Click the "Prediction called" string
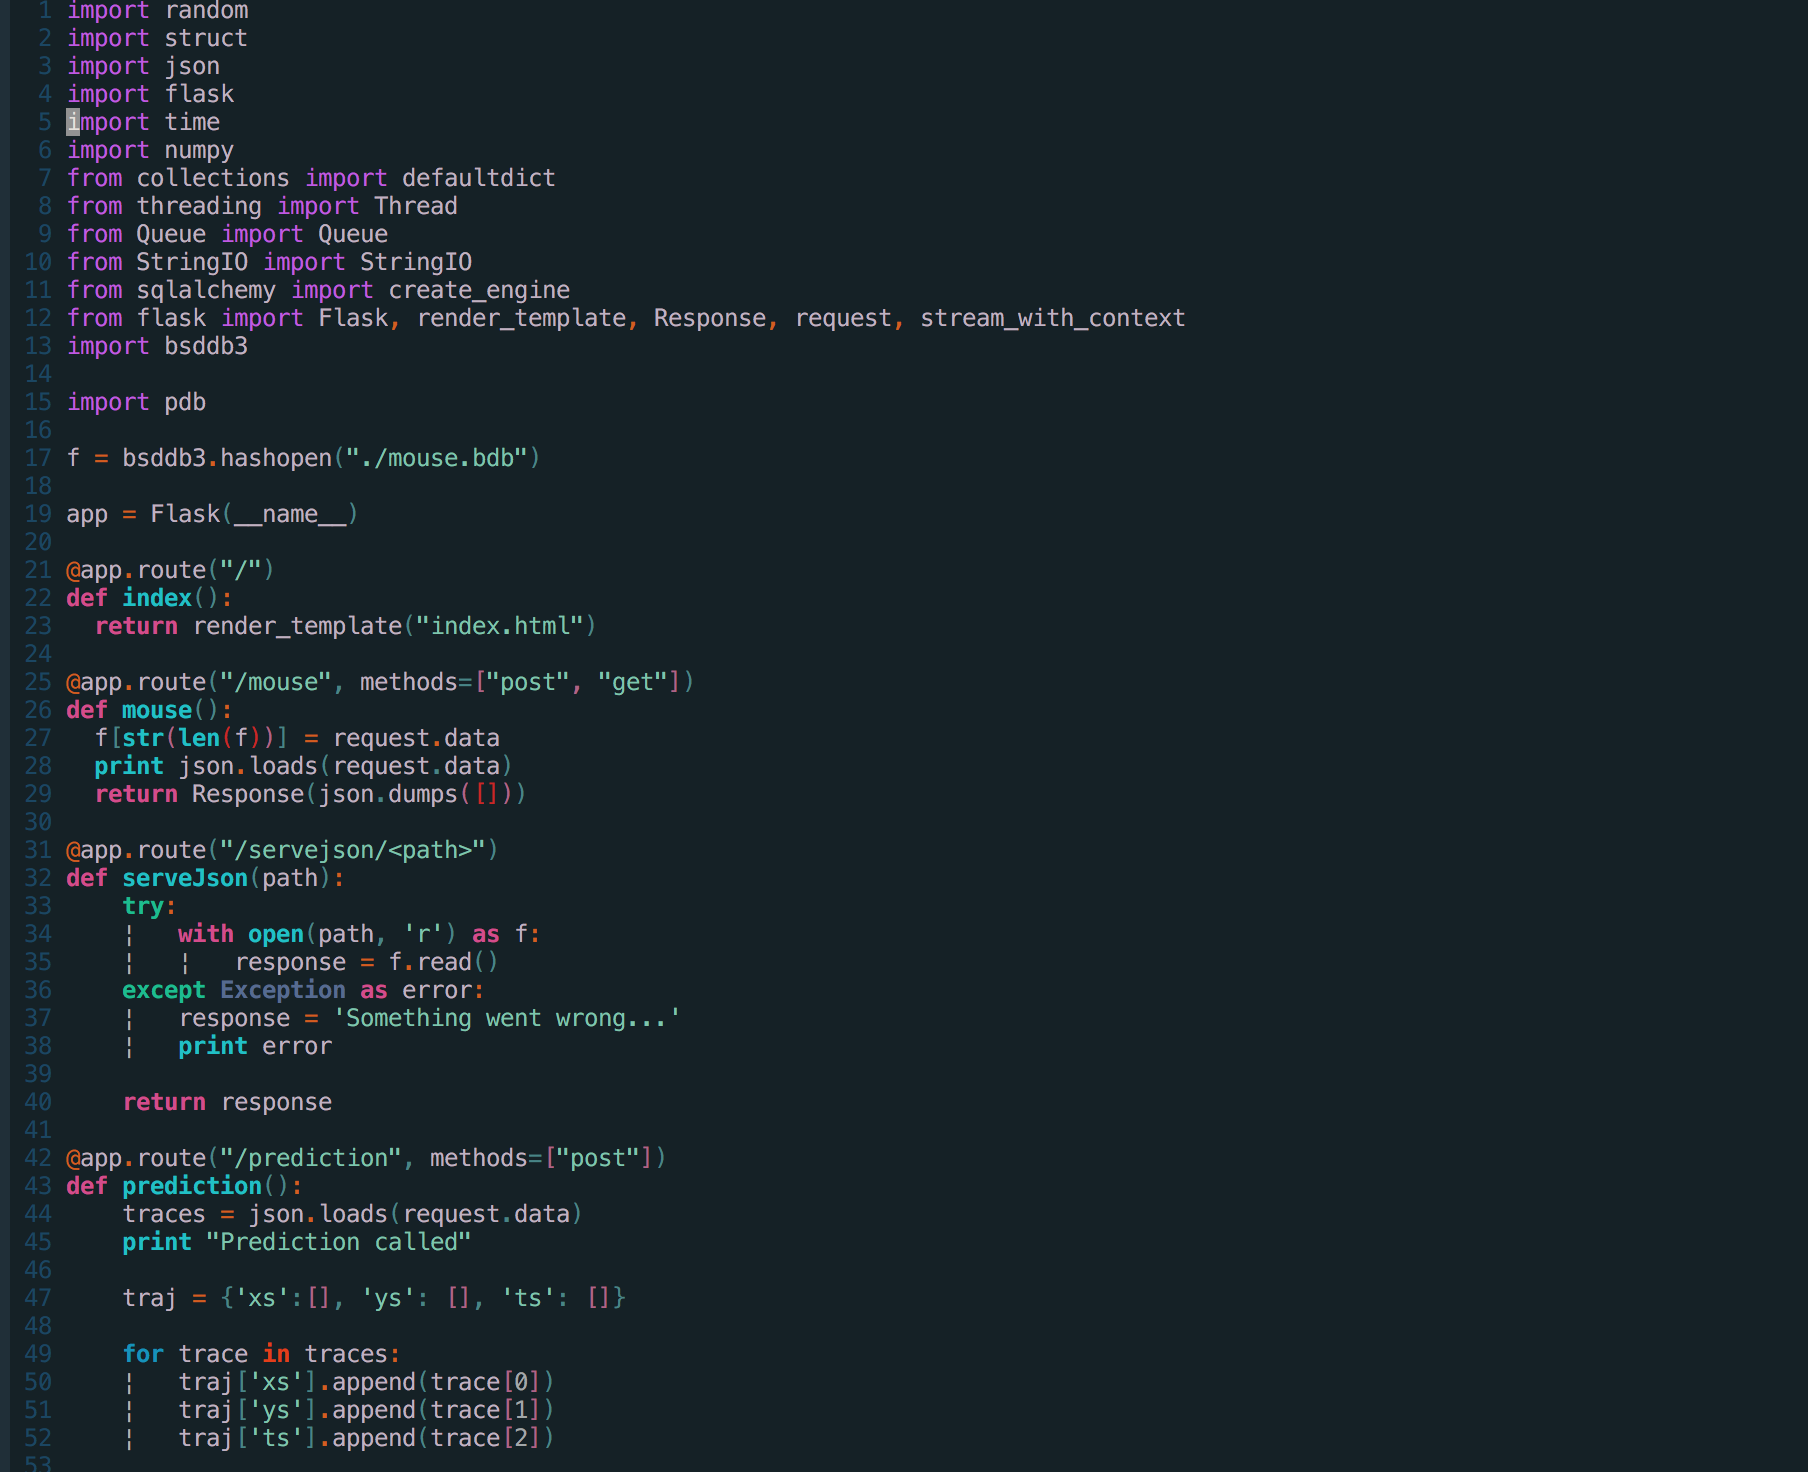Screen dimensions: 1808x1472 point(338,1242)
